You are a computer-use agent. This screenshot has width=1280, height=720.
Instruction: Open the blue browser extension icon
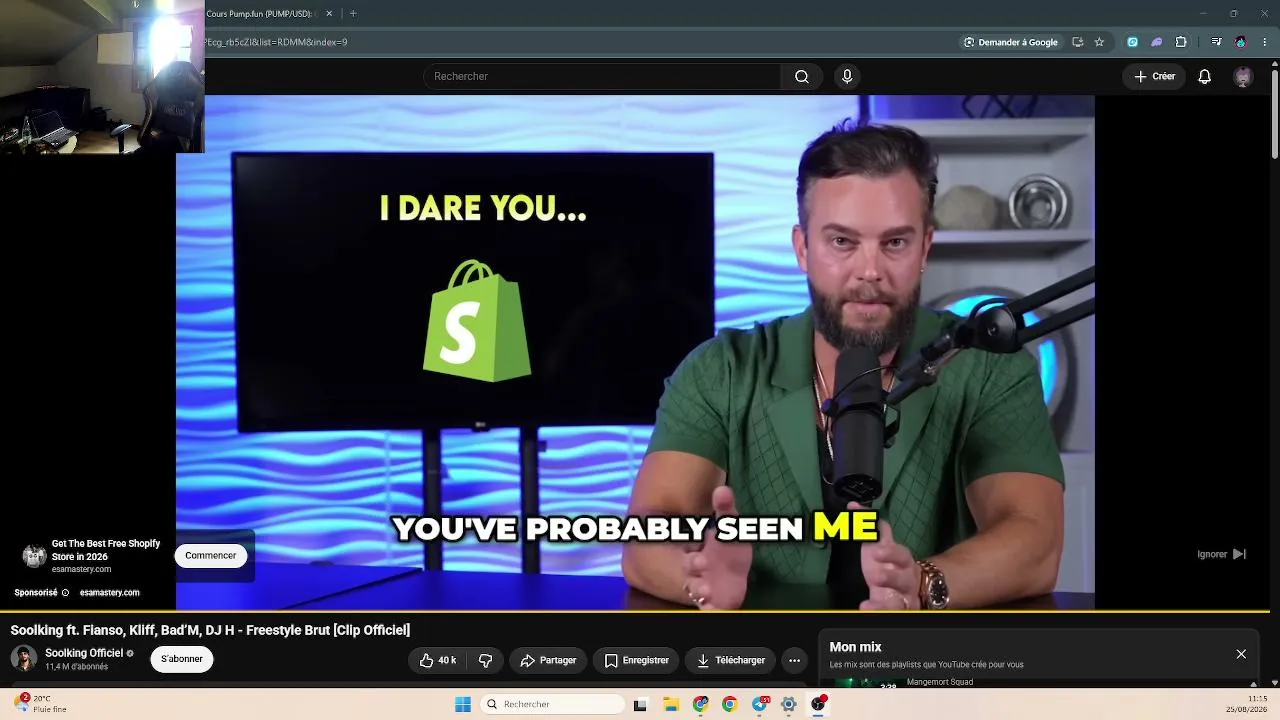pyautogui.click(x=1132, y=42)
